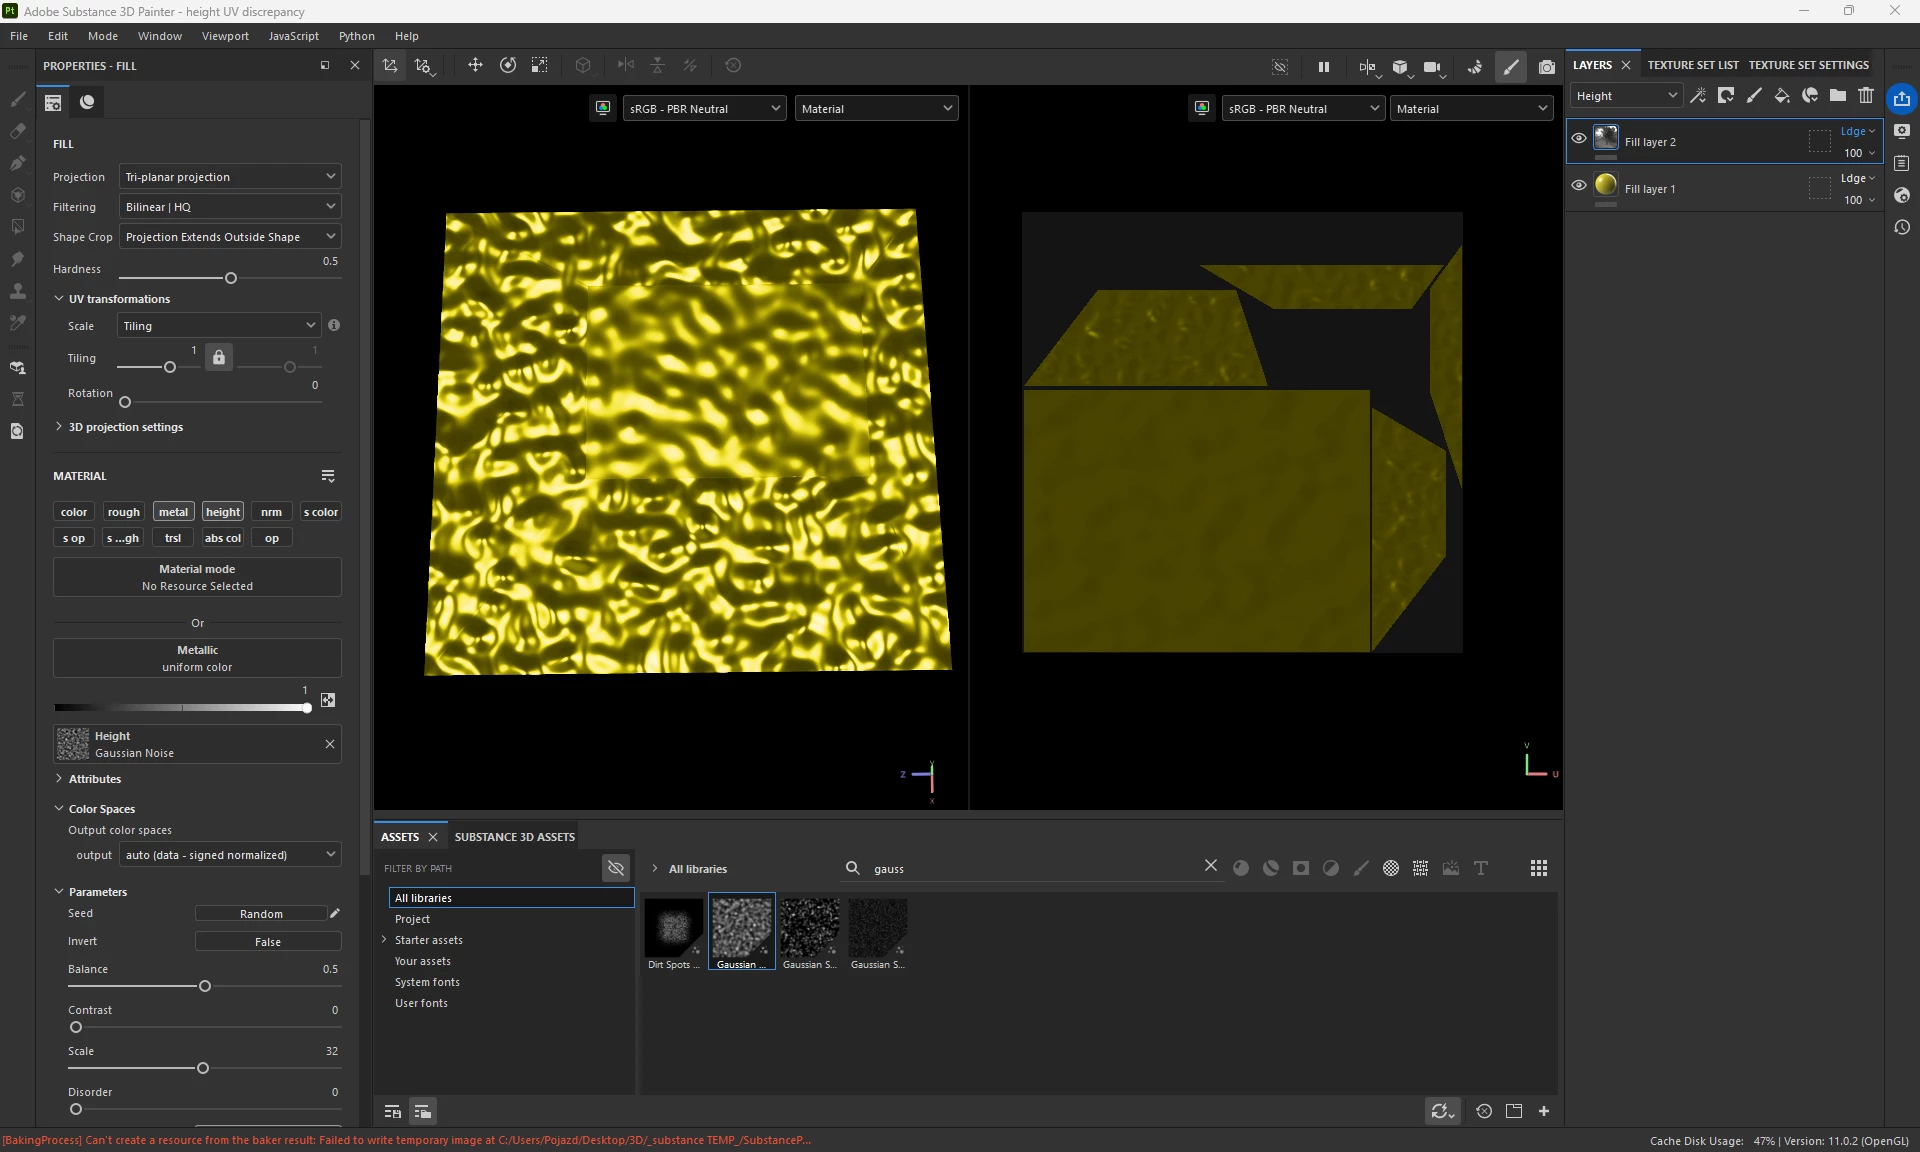Switch to Texture Set Settings tab
1920x1152 pixels.
coord(1808,65)
